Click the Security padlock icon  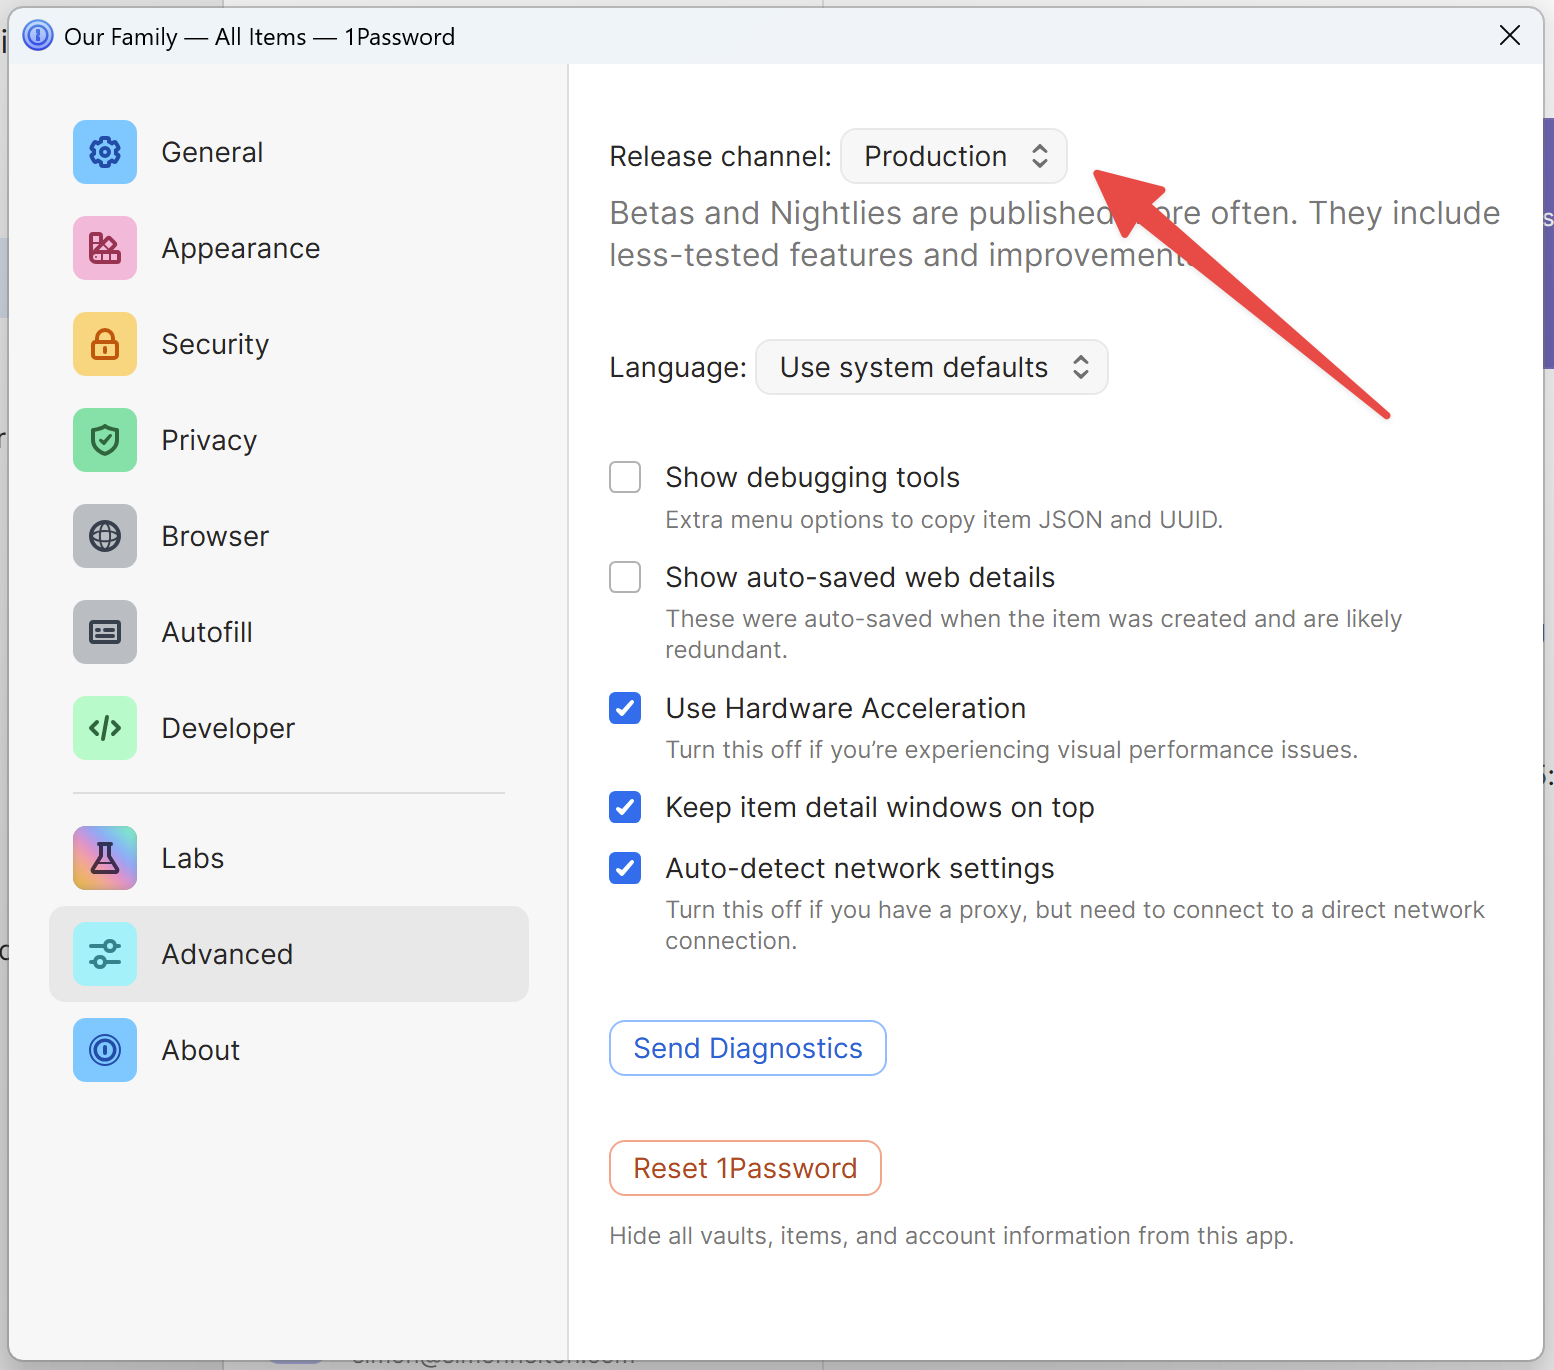pos(105,344)
